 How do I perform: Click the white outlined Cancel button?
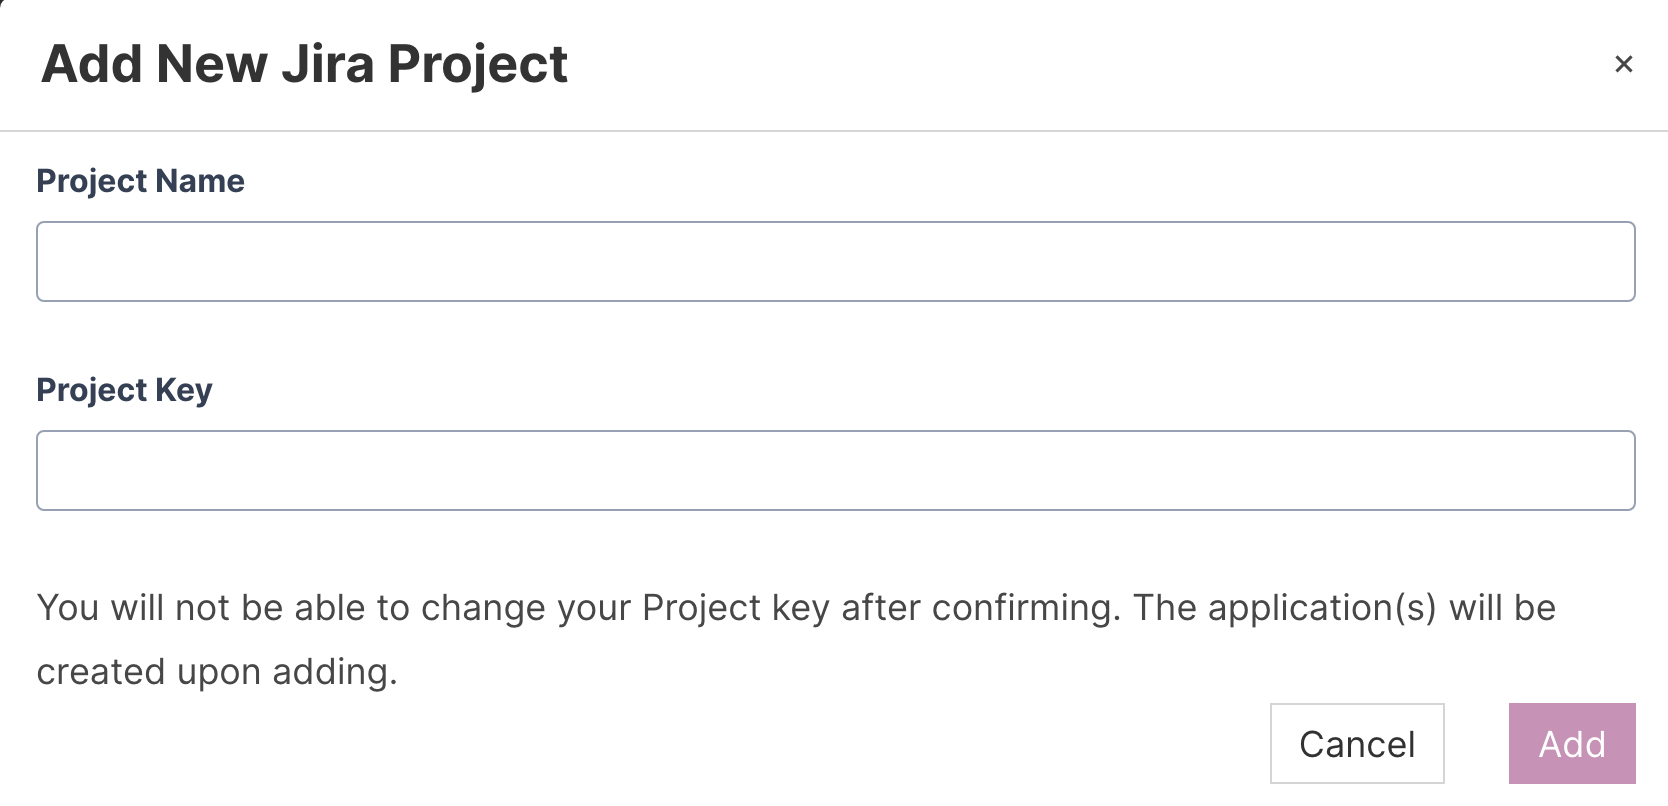1356,743
